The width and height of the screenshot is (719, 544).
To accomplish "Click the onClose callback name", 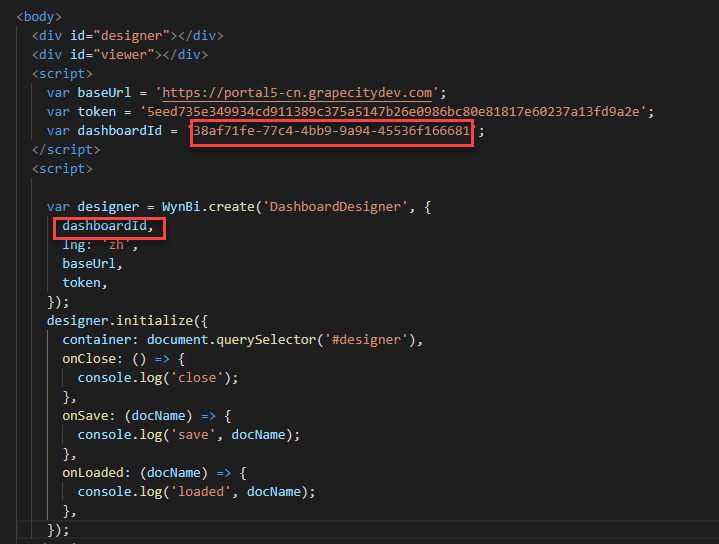I will coord(89,358).
